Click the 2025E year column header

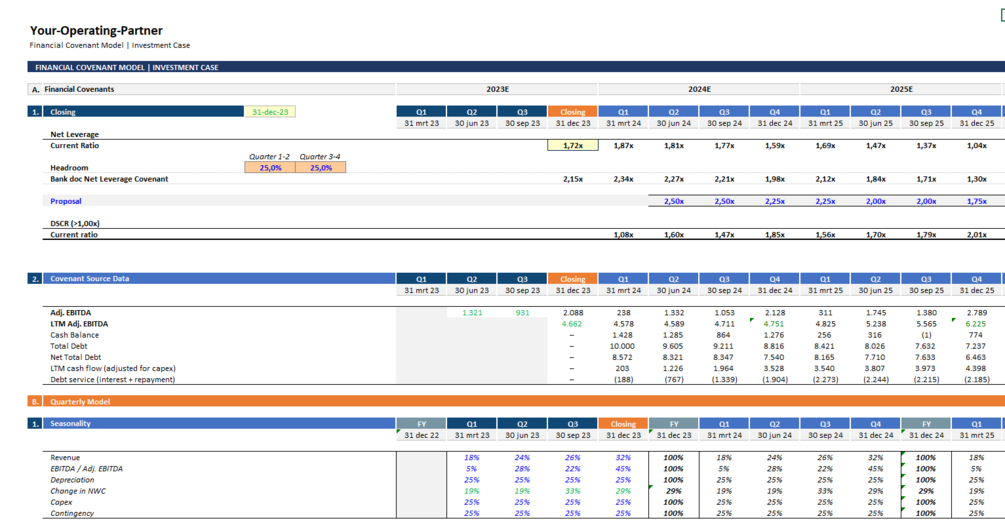(x=901, y=89)
